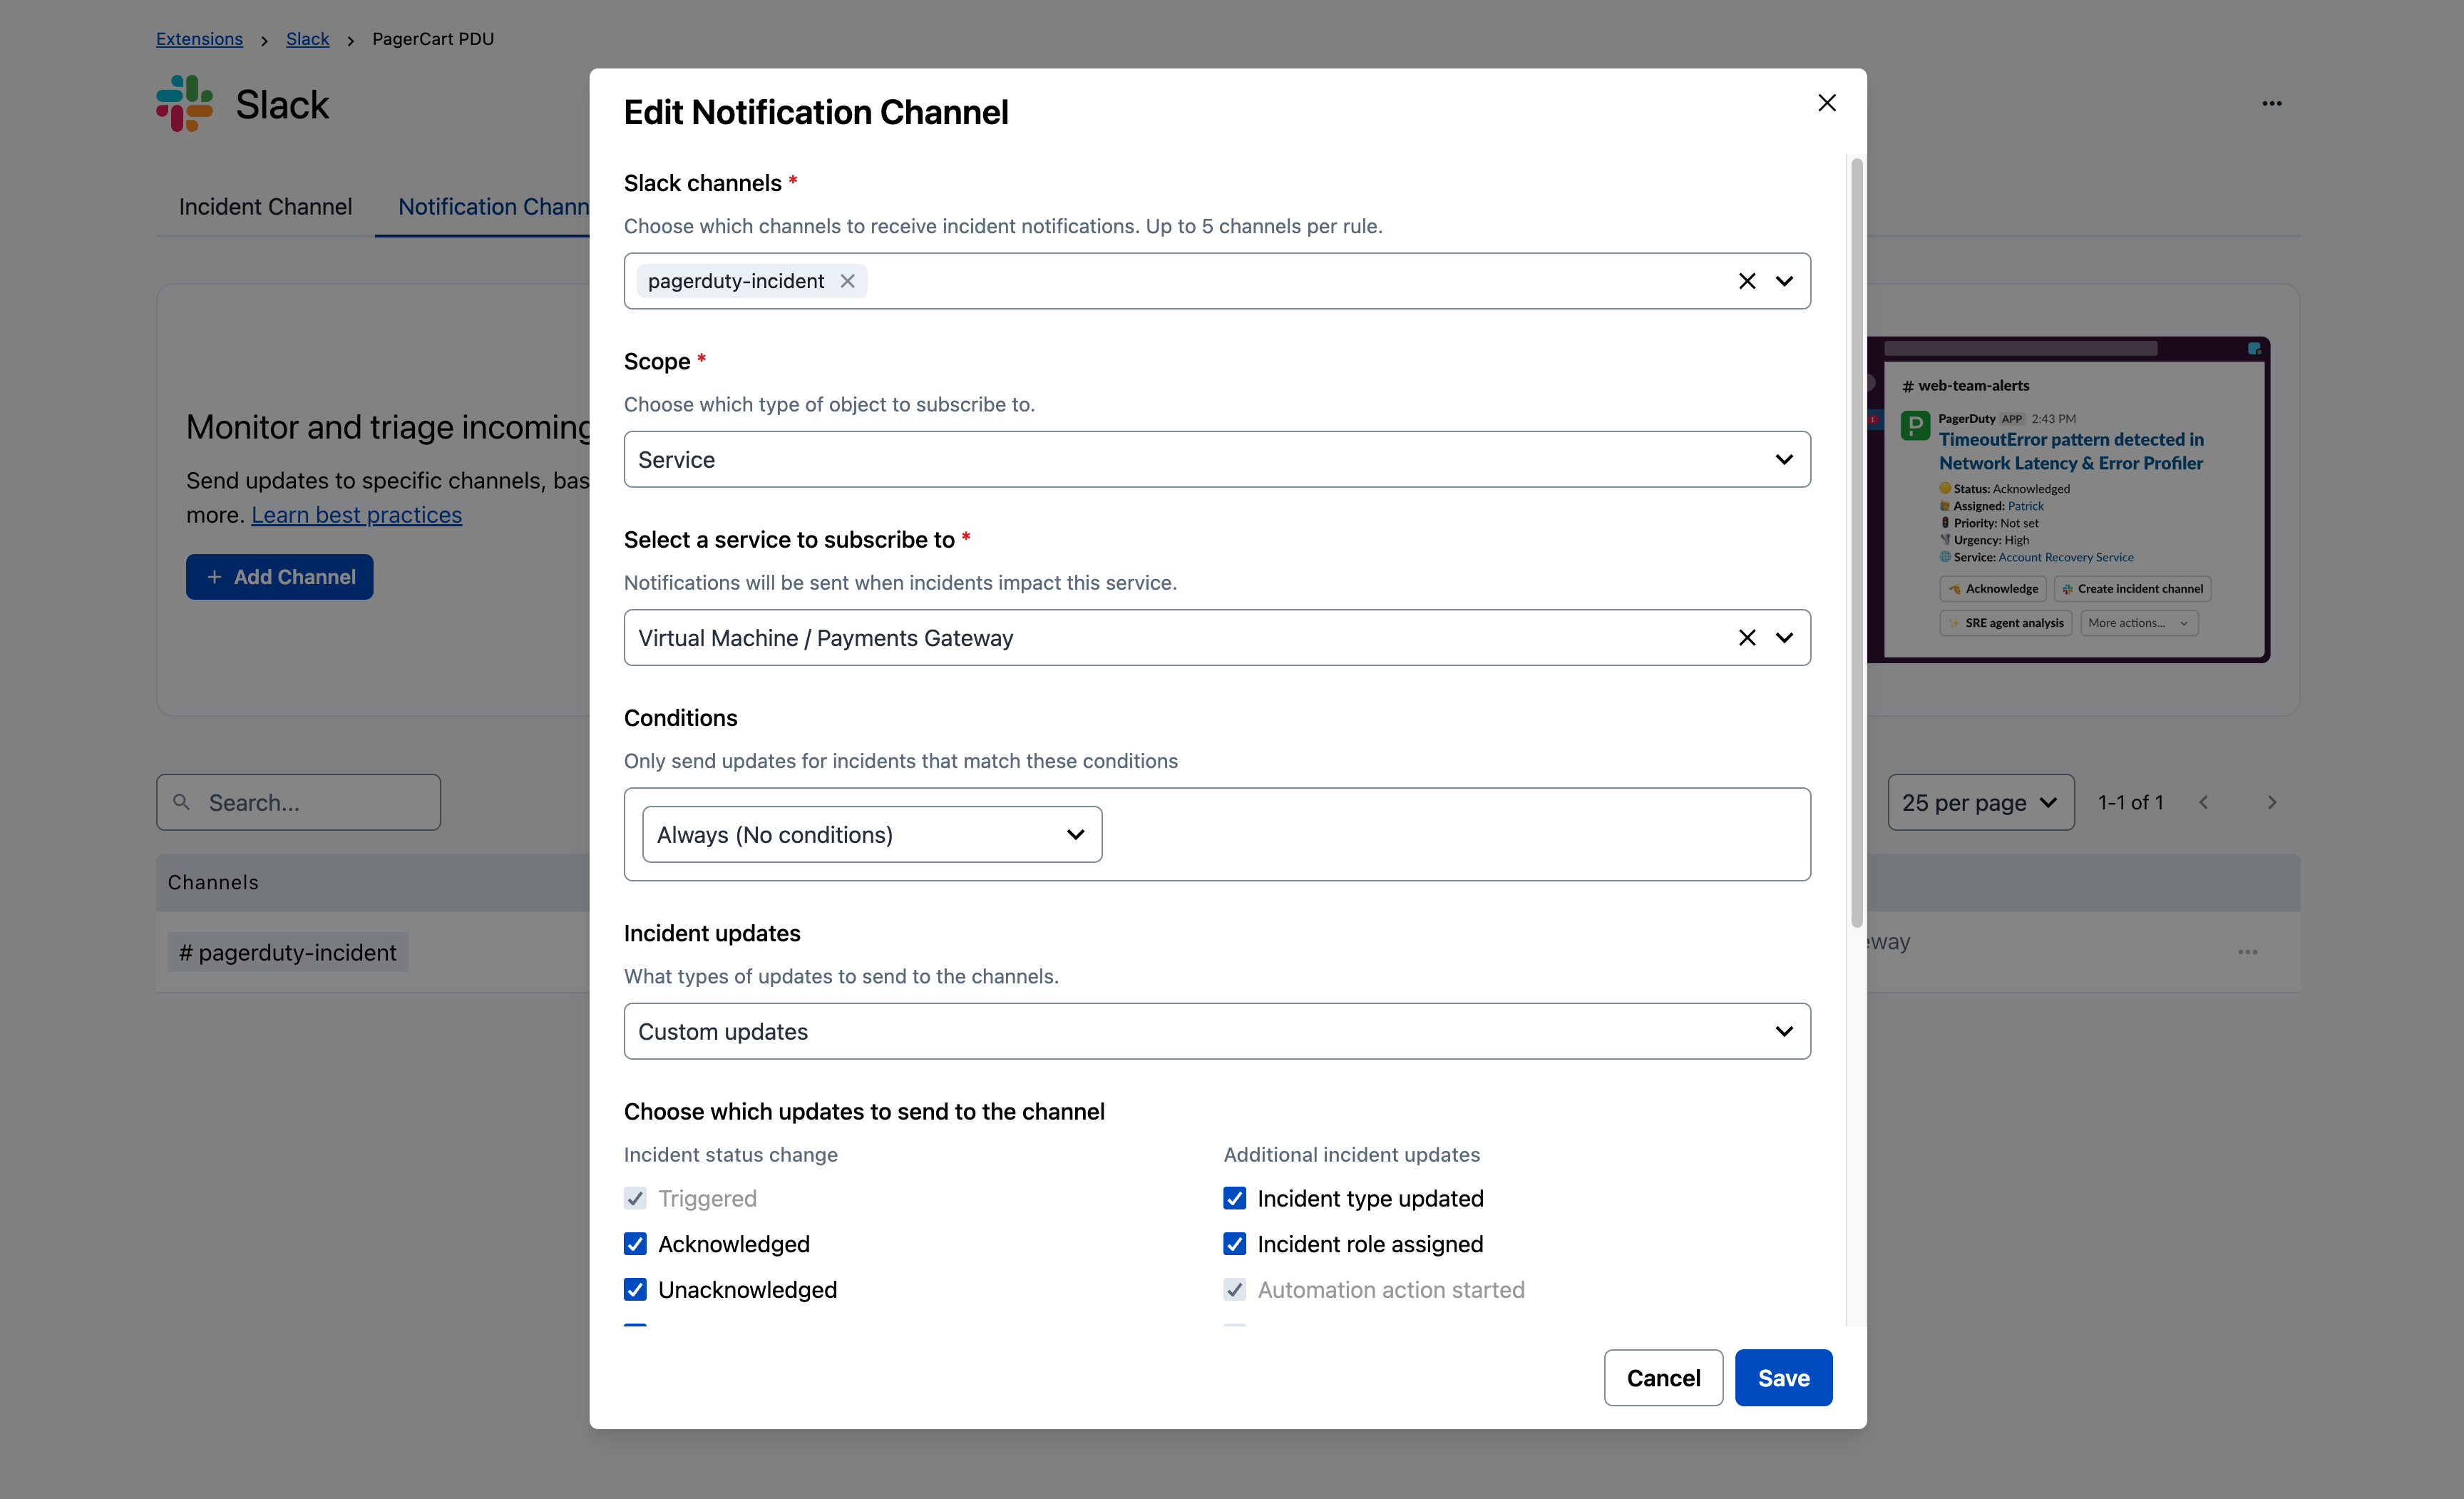The width and height of the screenshot is (2464, 1499).
Task: Uncheck the Unacknowledged checkbox
Action: click(635, 1290)
